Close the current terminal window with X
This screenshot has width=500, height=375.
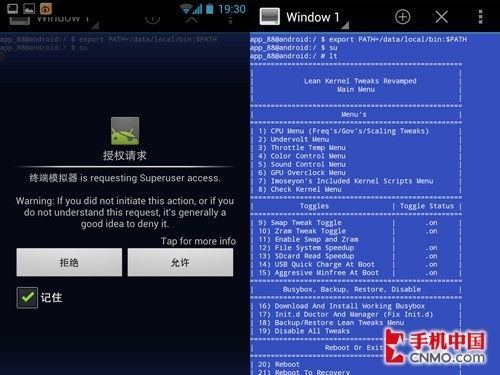click(x=442, y=17)
